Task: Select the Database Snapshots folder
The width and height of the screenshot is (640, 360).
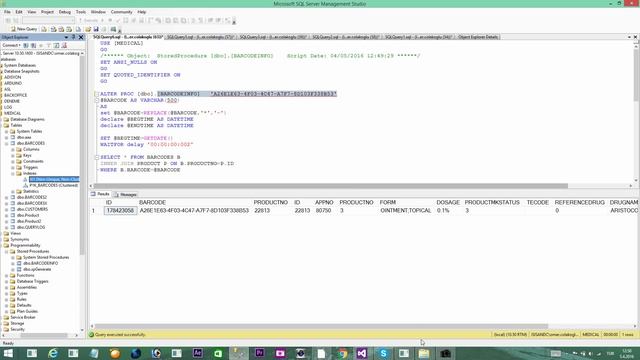Action: tap(22, 71)
